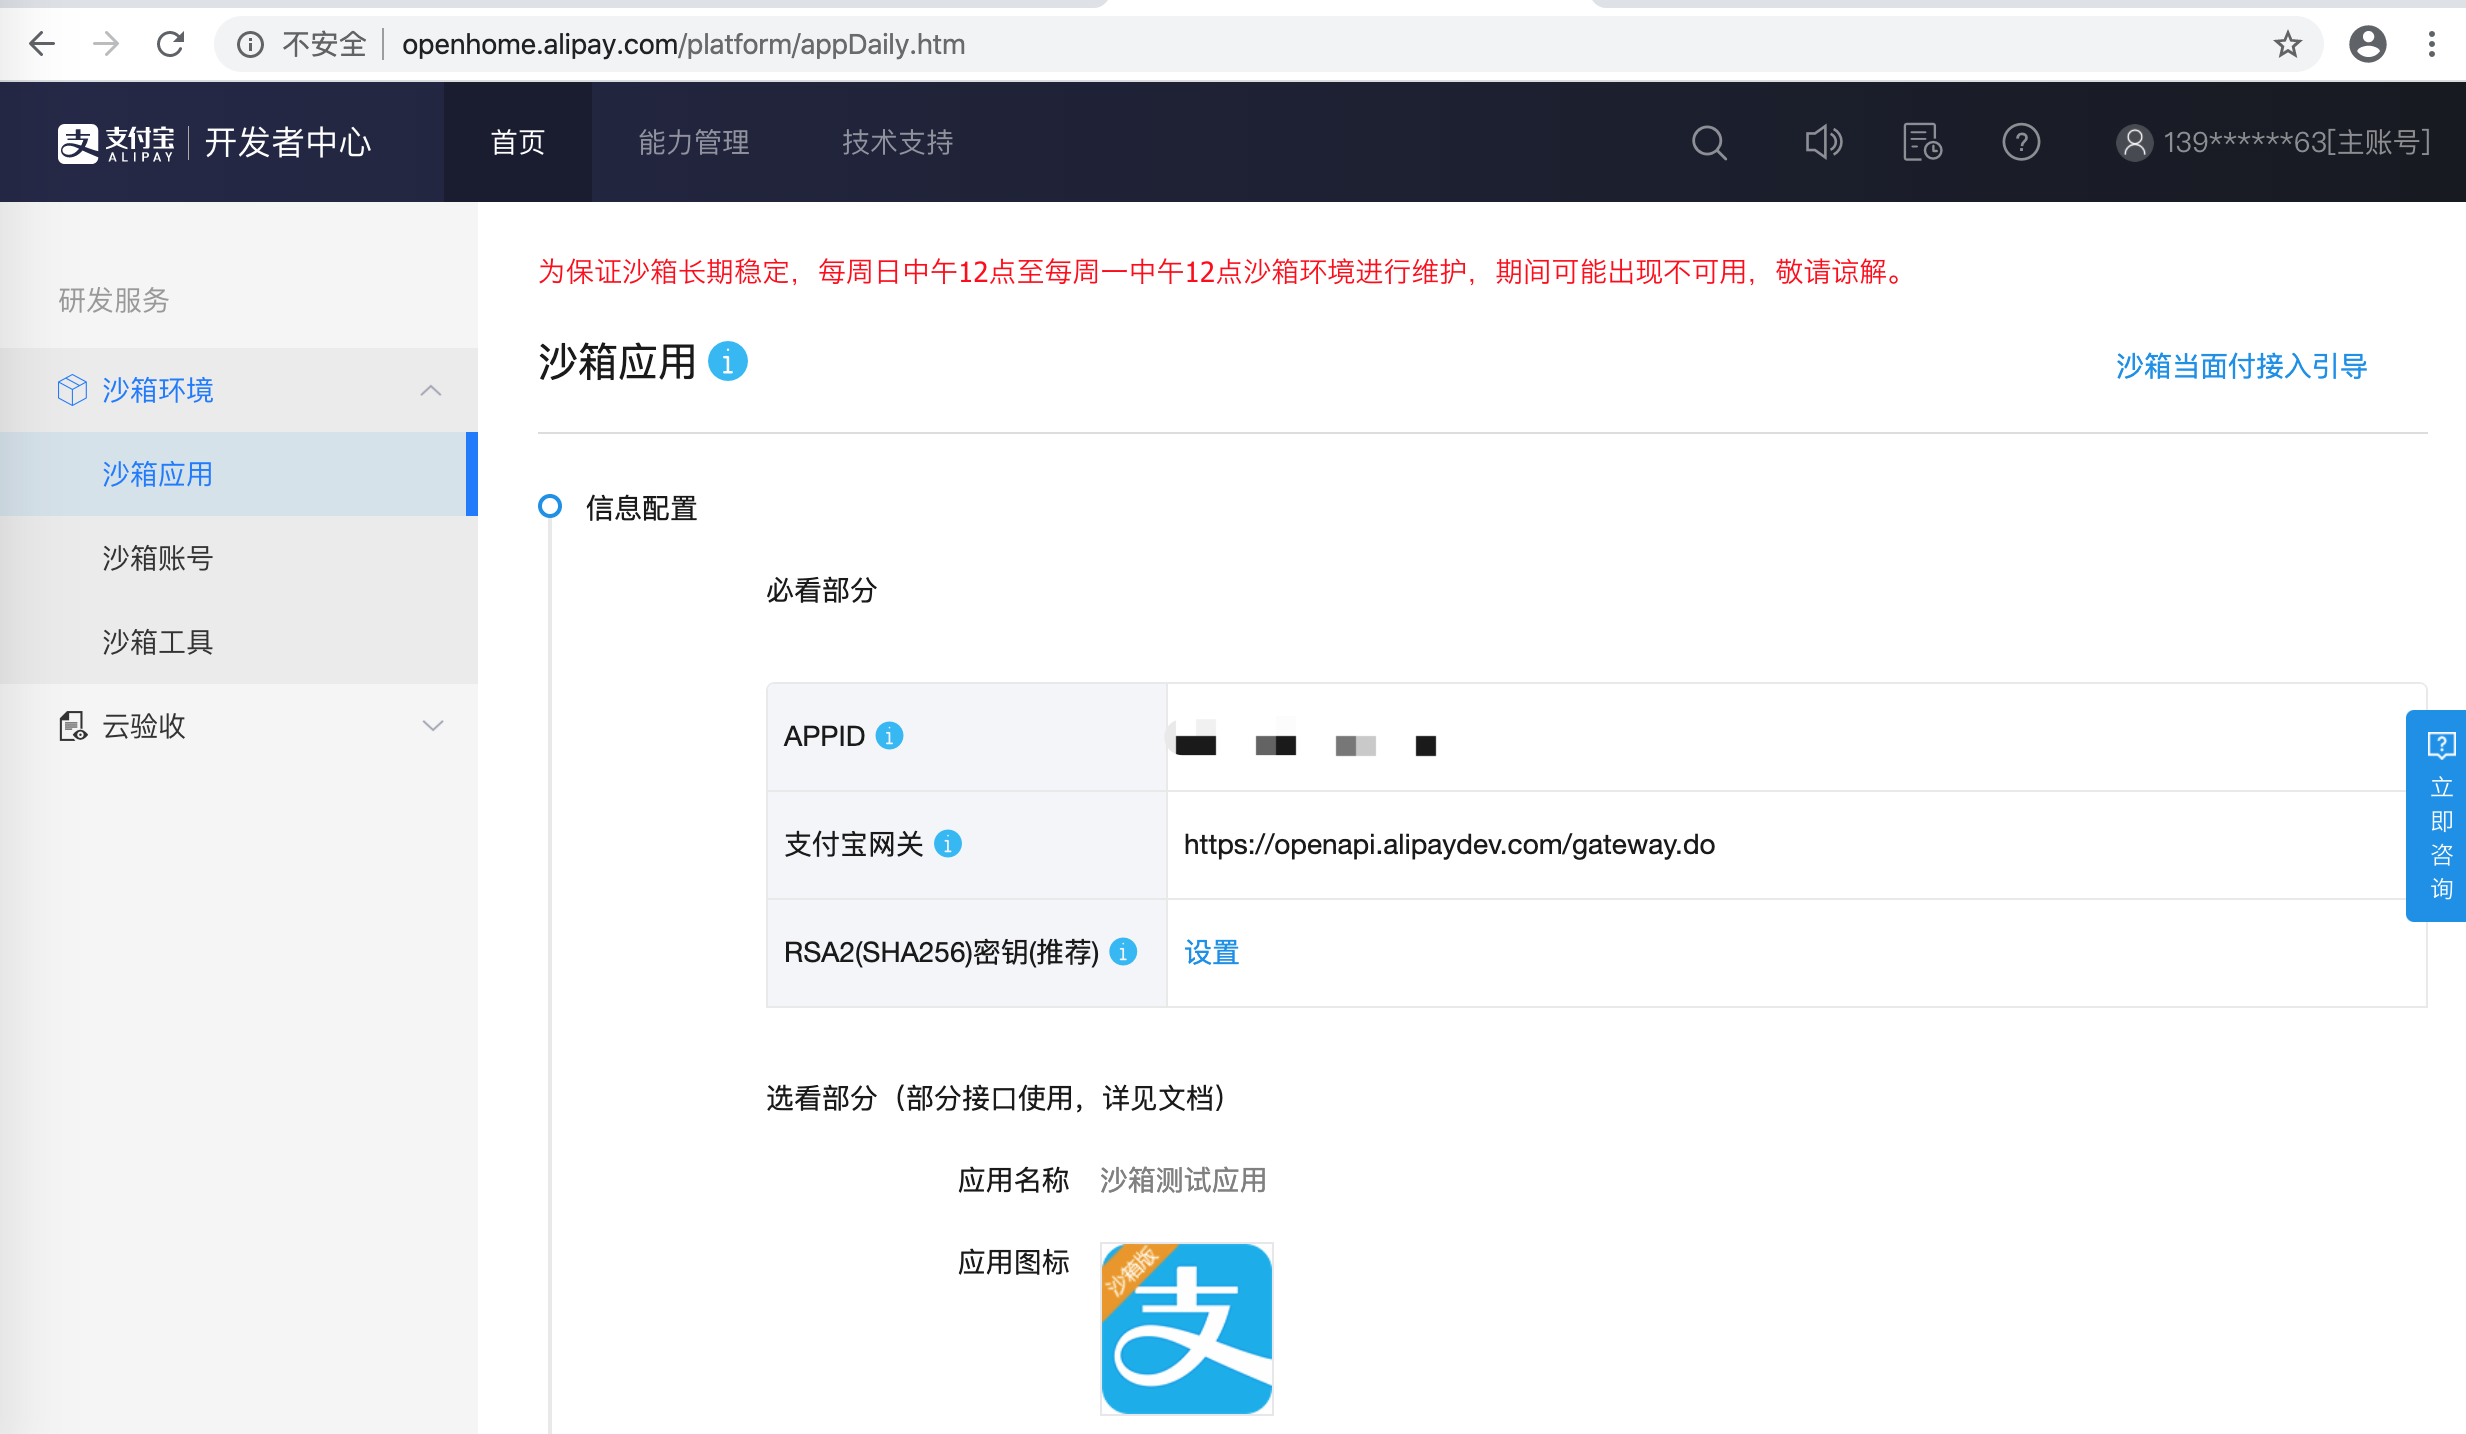The width and height of the screenshot is (2466, 1434).
Task: Click the 信息配置 step circle marker
Action: pos(550,506)
